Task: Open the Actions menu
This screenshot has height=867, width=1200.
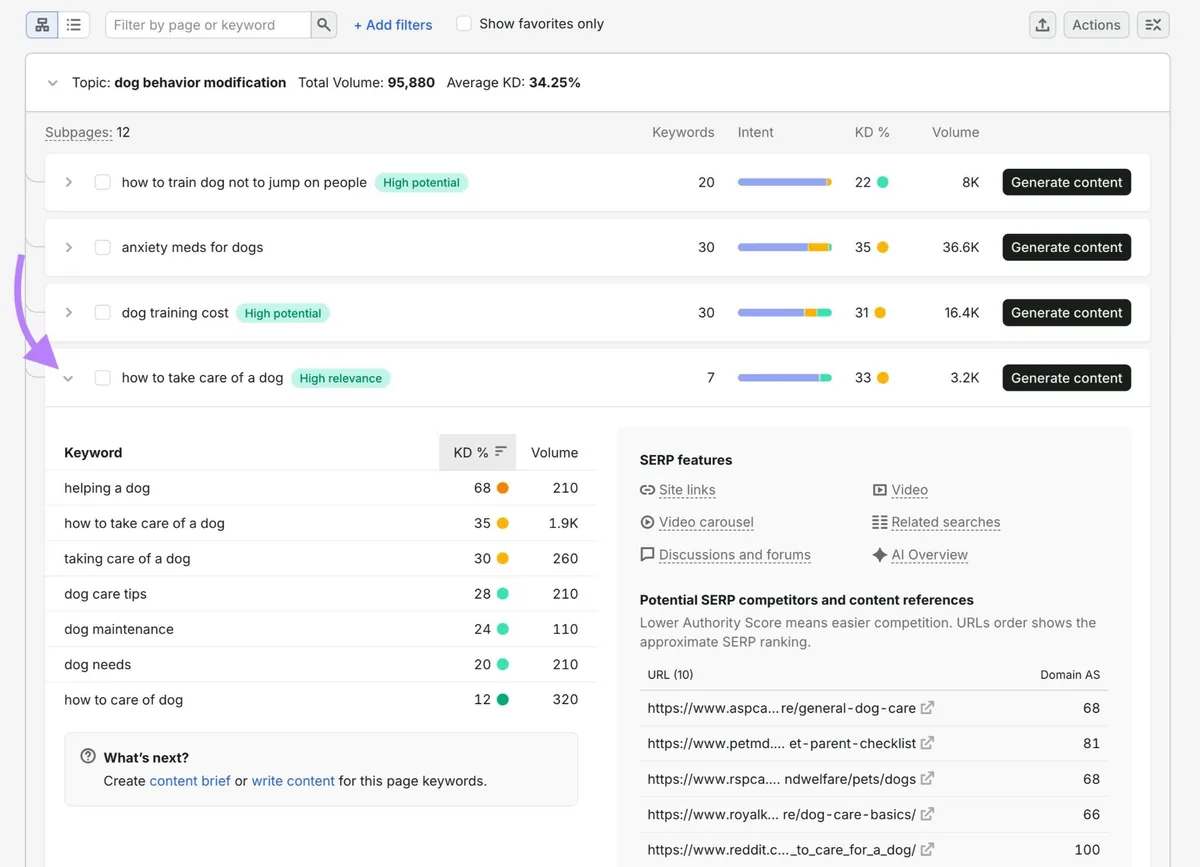Action: (x=1097, y=25)
